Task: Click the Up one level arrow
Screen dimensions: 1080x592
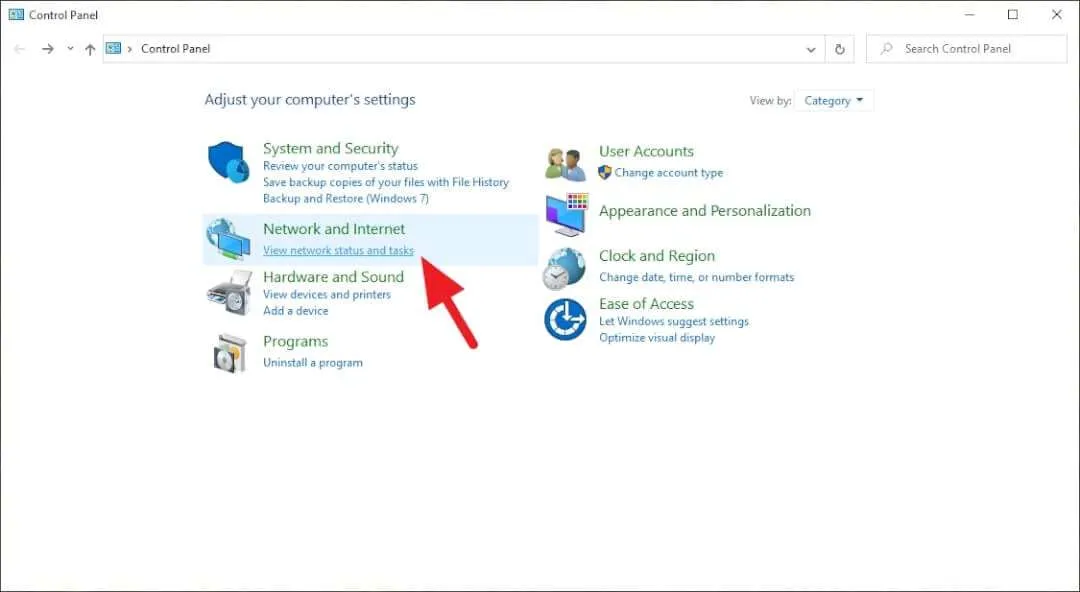Action: tap(90, 49)
